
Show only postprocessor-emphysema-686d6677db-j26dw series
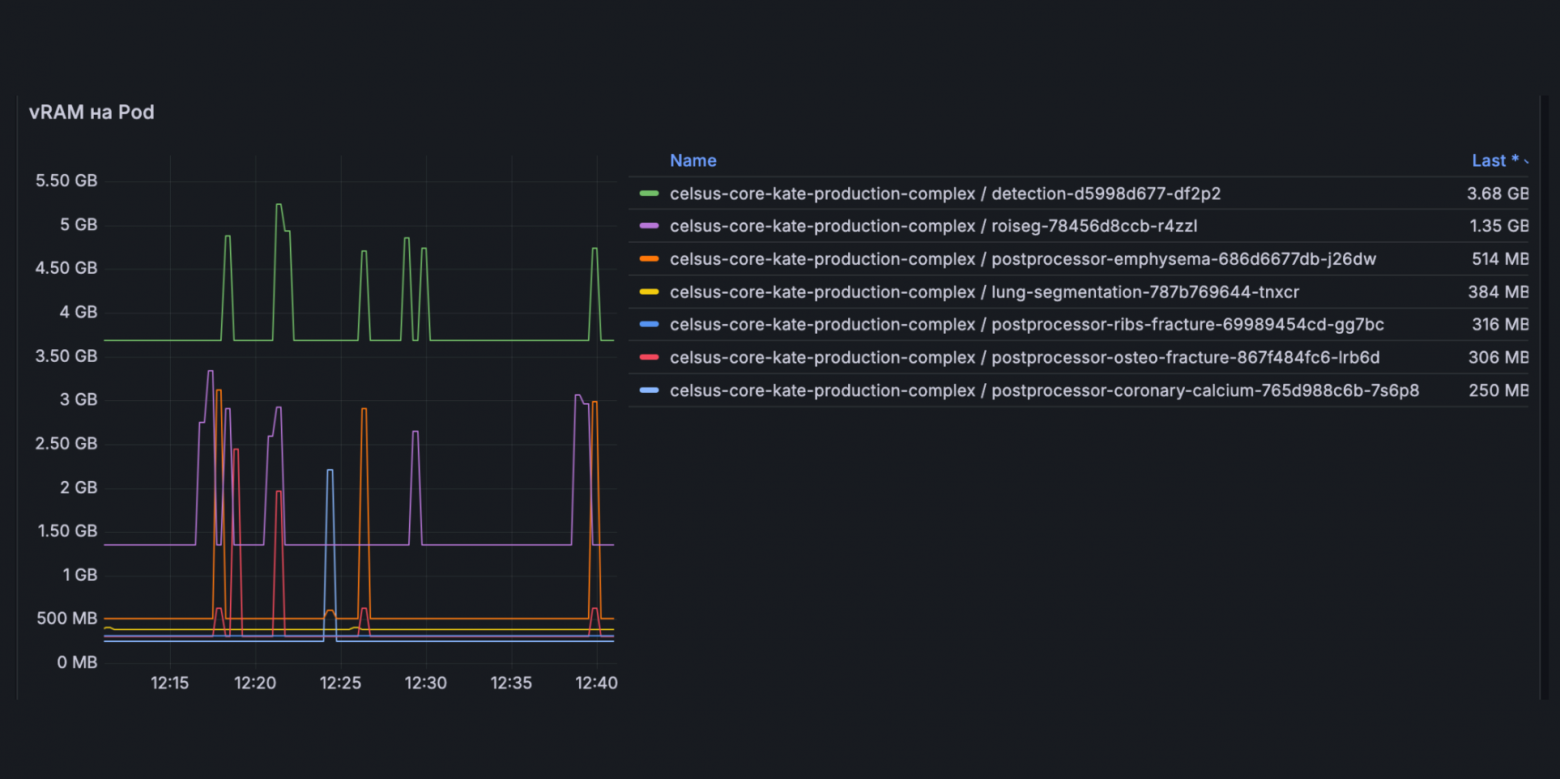[x=1023, y=259]
